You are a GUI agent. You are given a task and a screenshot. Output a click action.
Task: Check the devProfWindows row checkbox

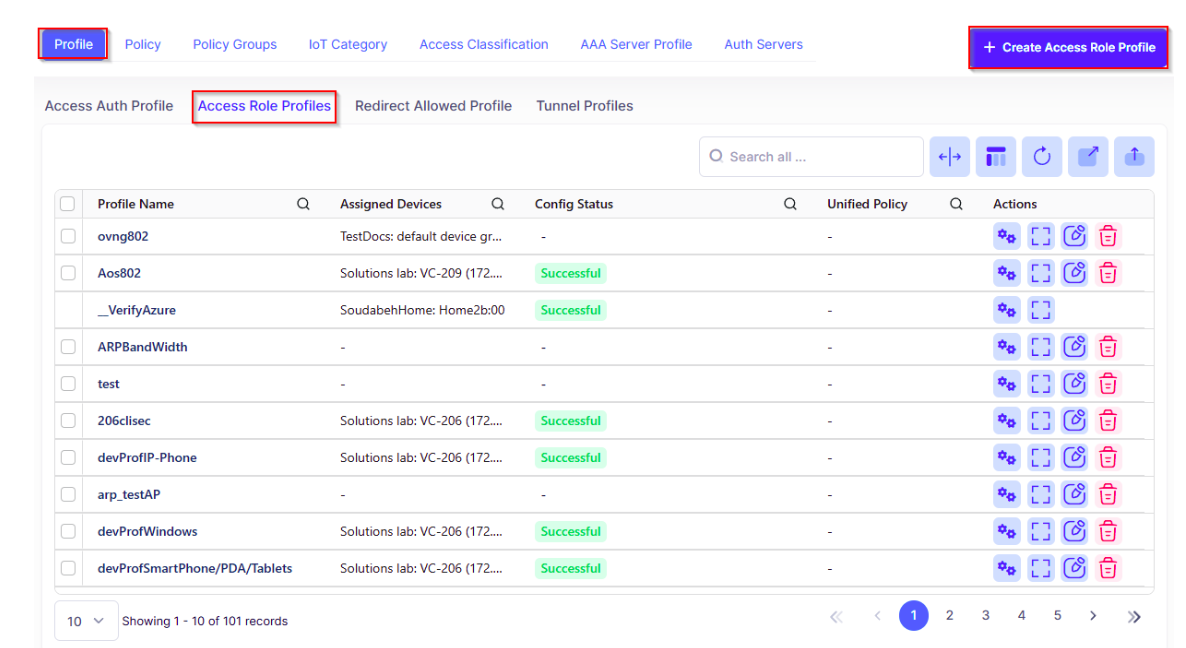click(68, 532)
